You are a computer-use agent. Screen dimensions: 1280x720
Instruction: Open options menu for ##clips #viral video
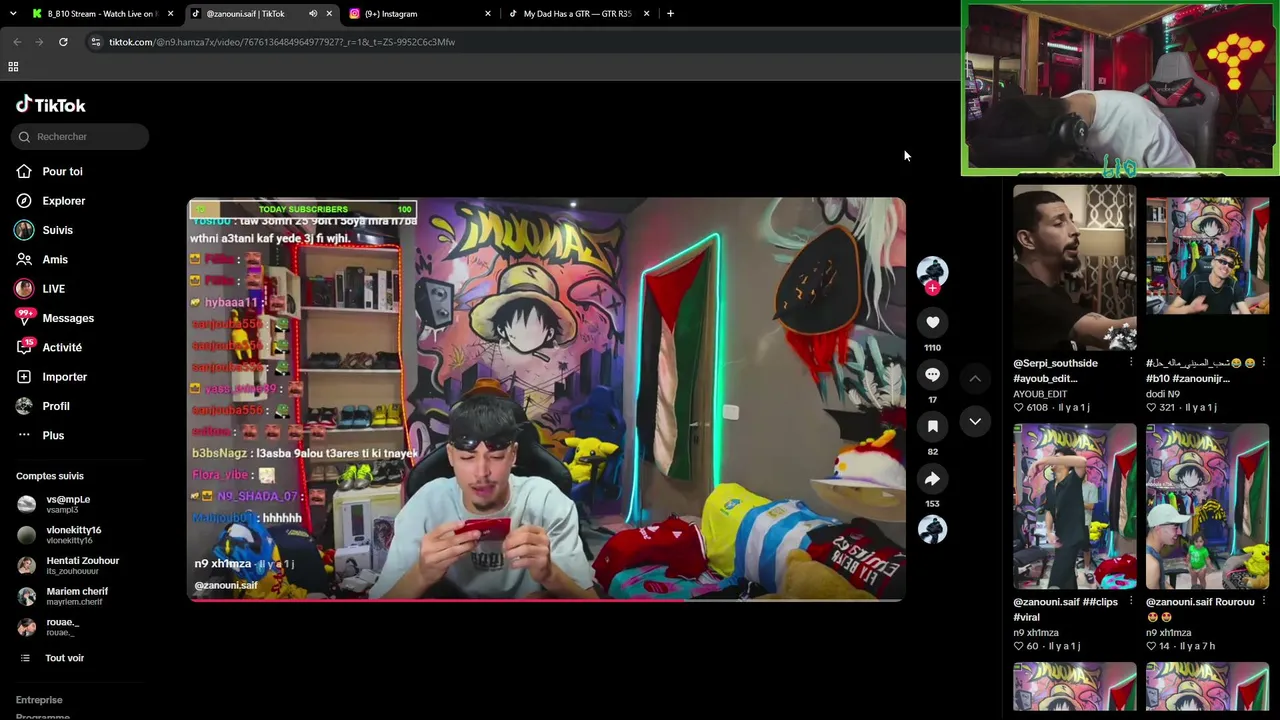click(1131, 602)
